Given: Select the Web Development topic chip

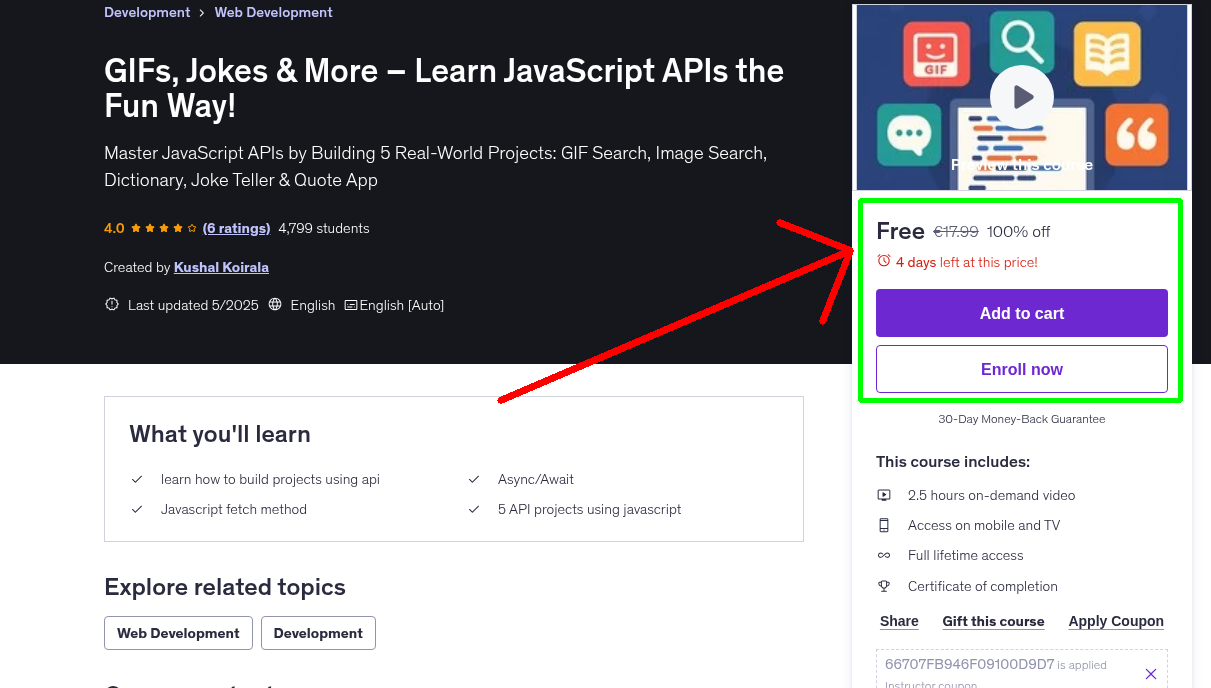Looking at the screenshot, I should tap(178, 632).
